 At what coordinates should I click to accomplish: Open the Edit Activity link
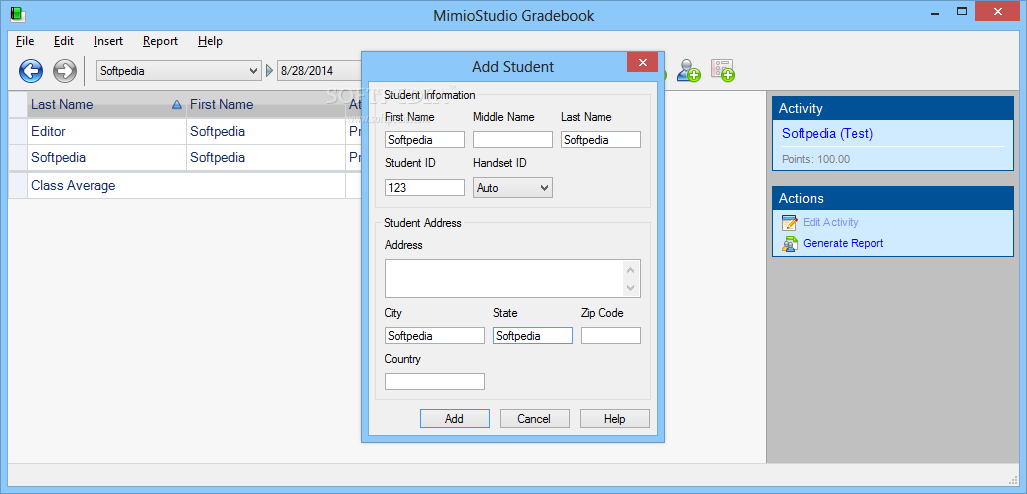pos(831,222)
